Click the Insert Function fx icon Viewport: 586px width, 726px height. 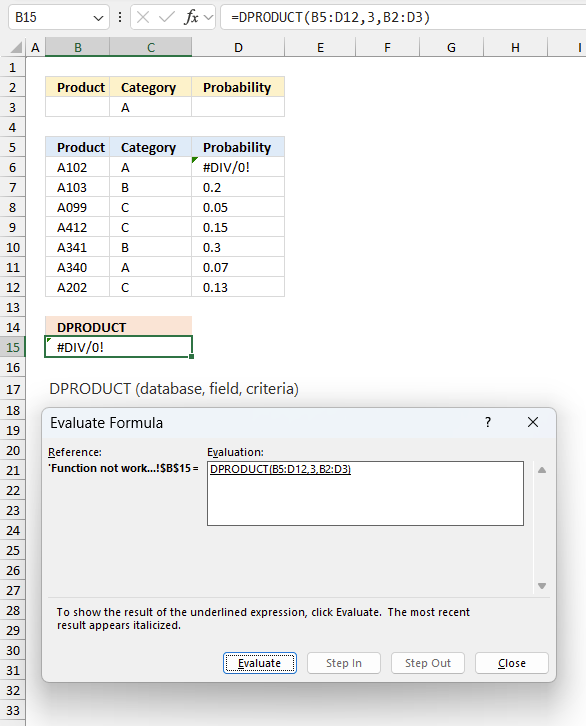pyautogui.click(x=191, y=18)
